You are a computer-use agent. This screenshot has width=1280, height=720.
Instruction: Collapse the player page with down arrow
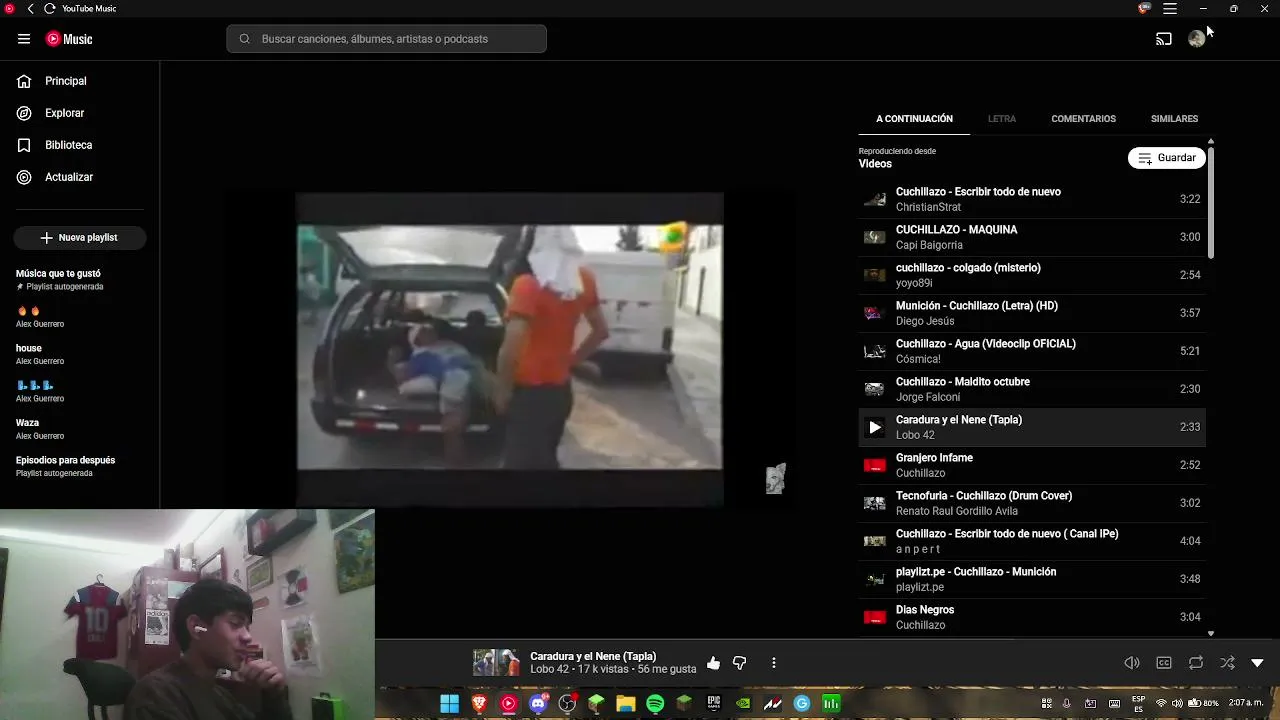click(1258, 663)
